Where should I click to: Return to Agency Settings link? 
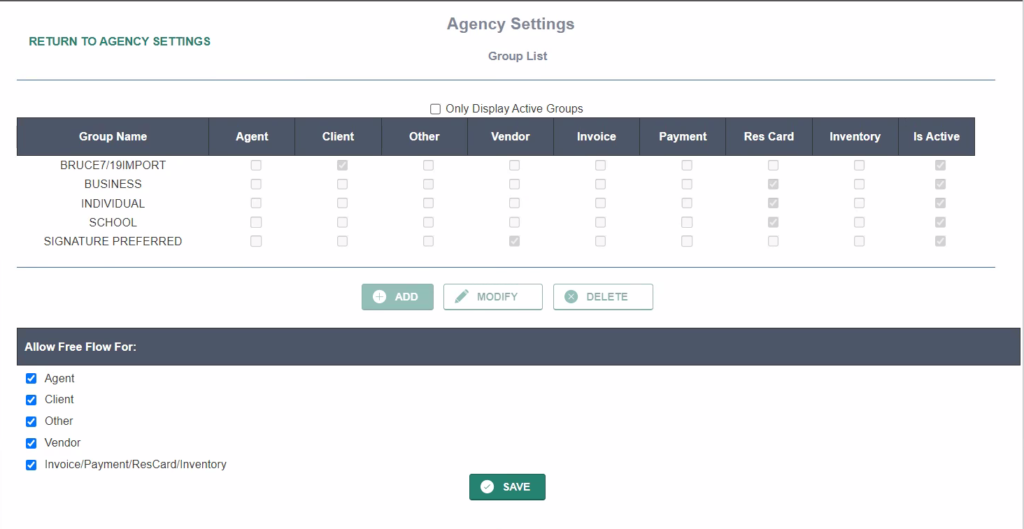click(x=119, y=42)
